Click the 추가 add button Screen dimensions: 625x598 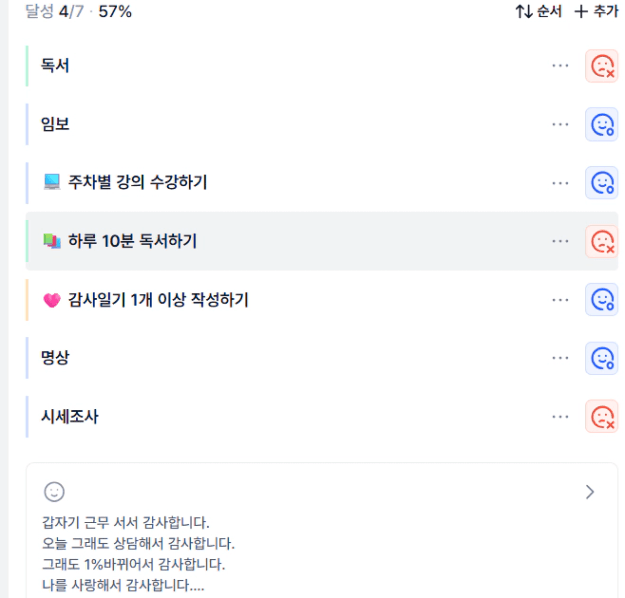596,12
